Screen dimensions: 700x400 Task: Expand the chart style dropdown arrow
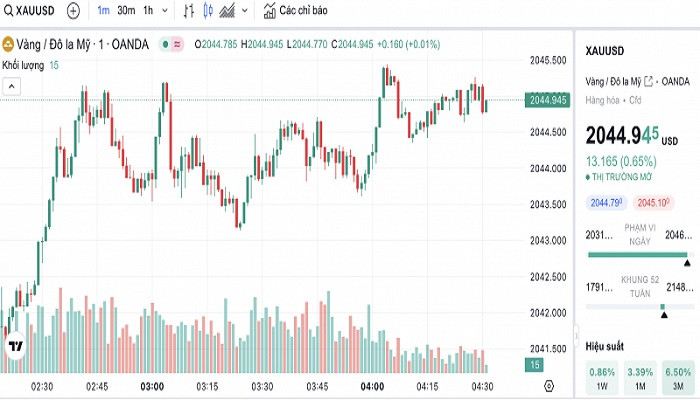tap(245, 11)
